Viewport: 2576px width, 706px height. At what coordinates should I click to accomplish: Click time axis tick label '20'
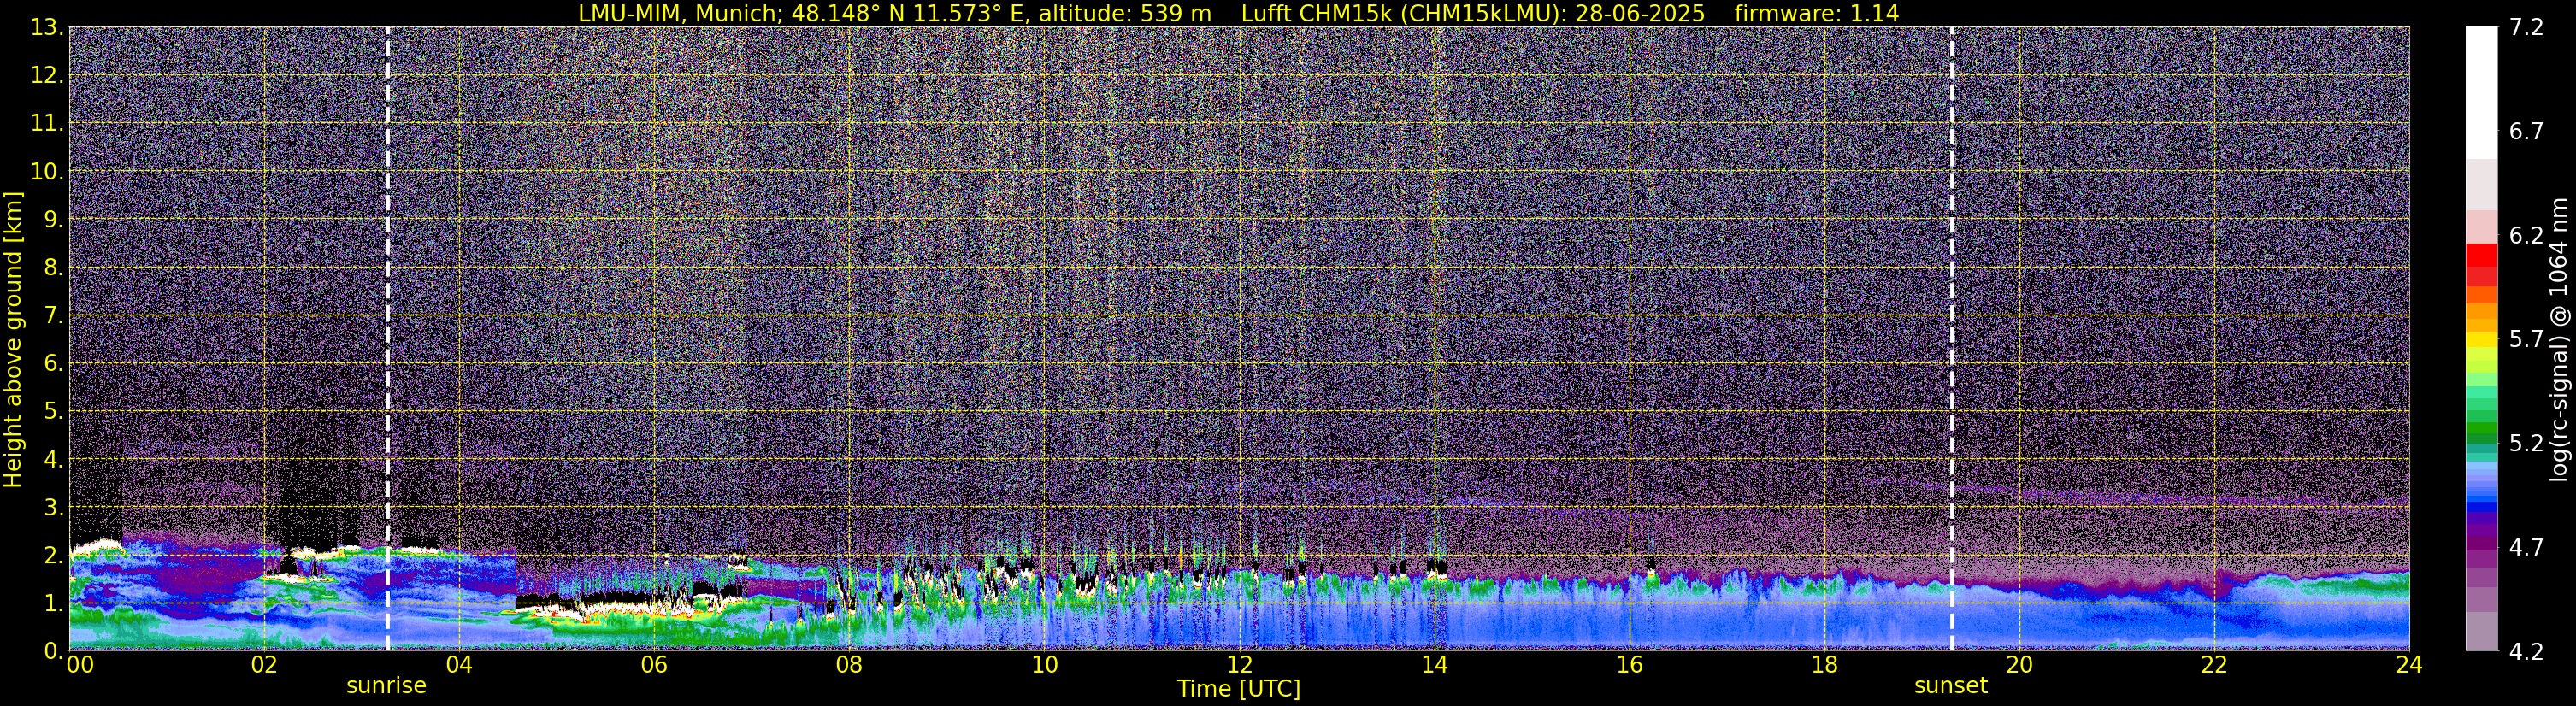click(2019, 665)
